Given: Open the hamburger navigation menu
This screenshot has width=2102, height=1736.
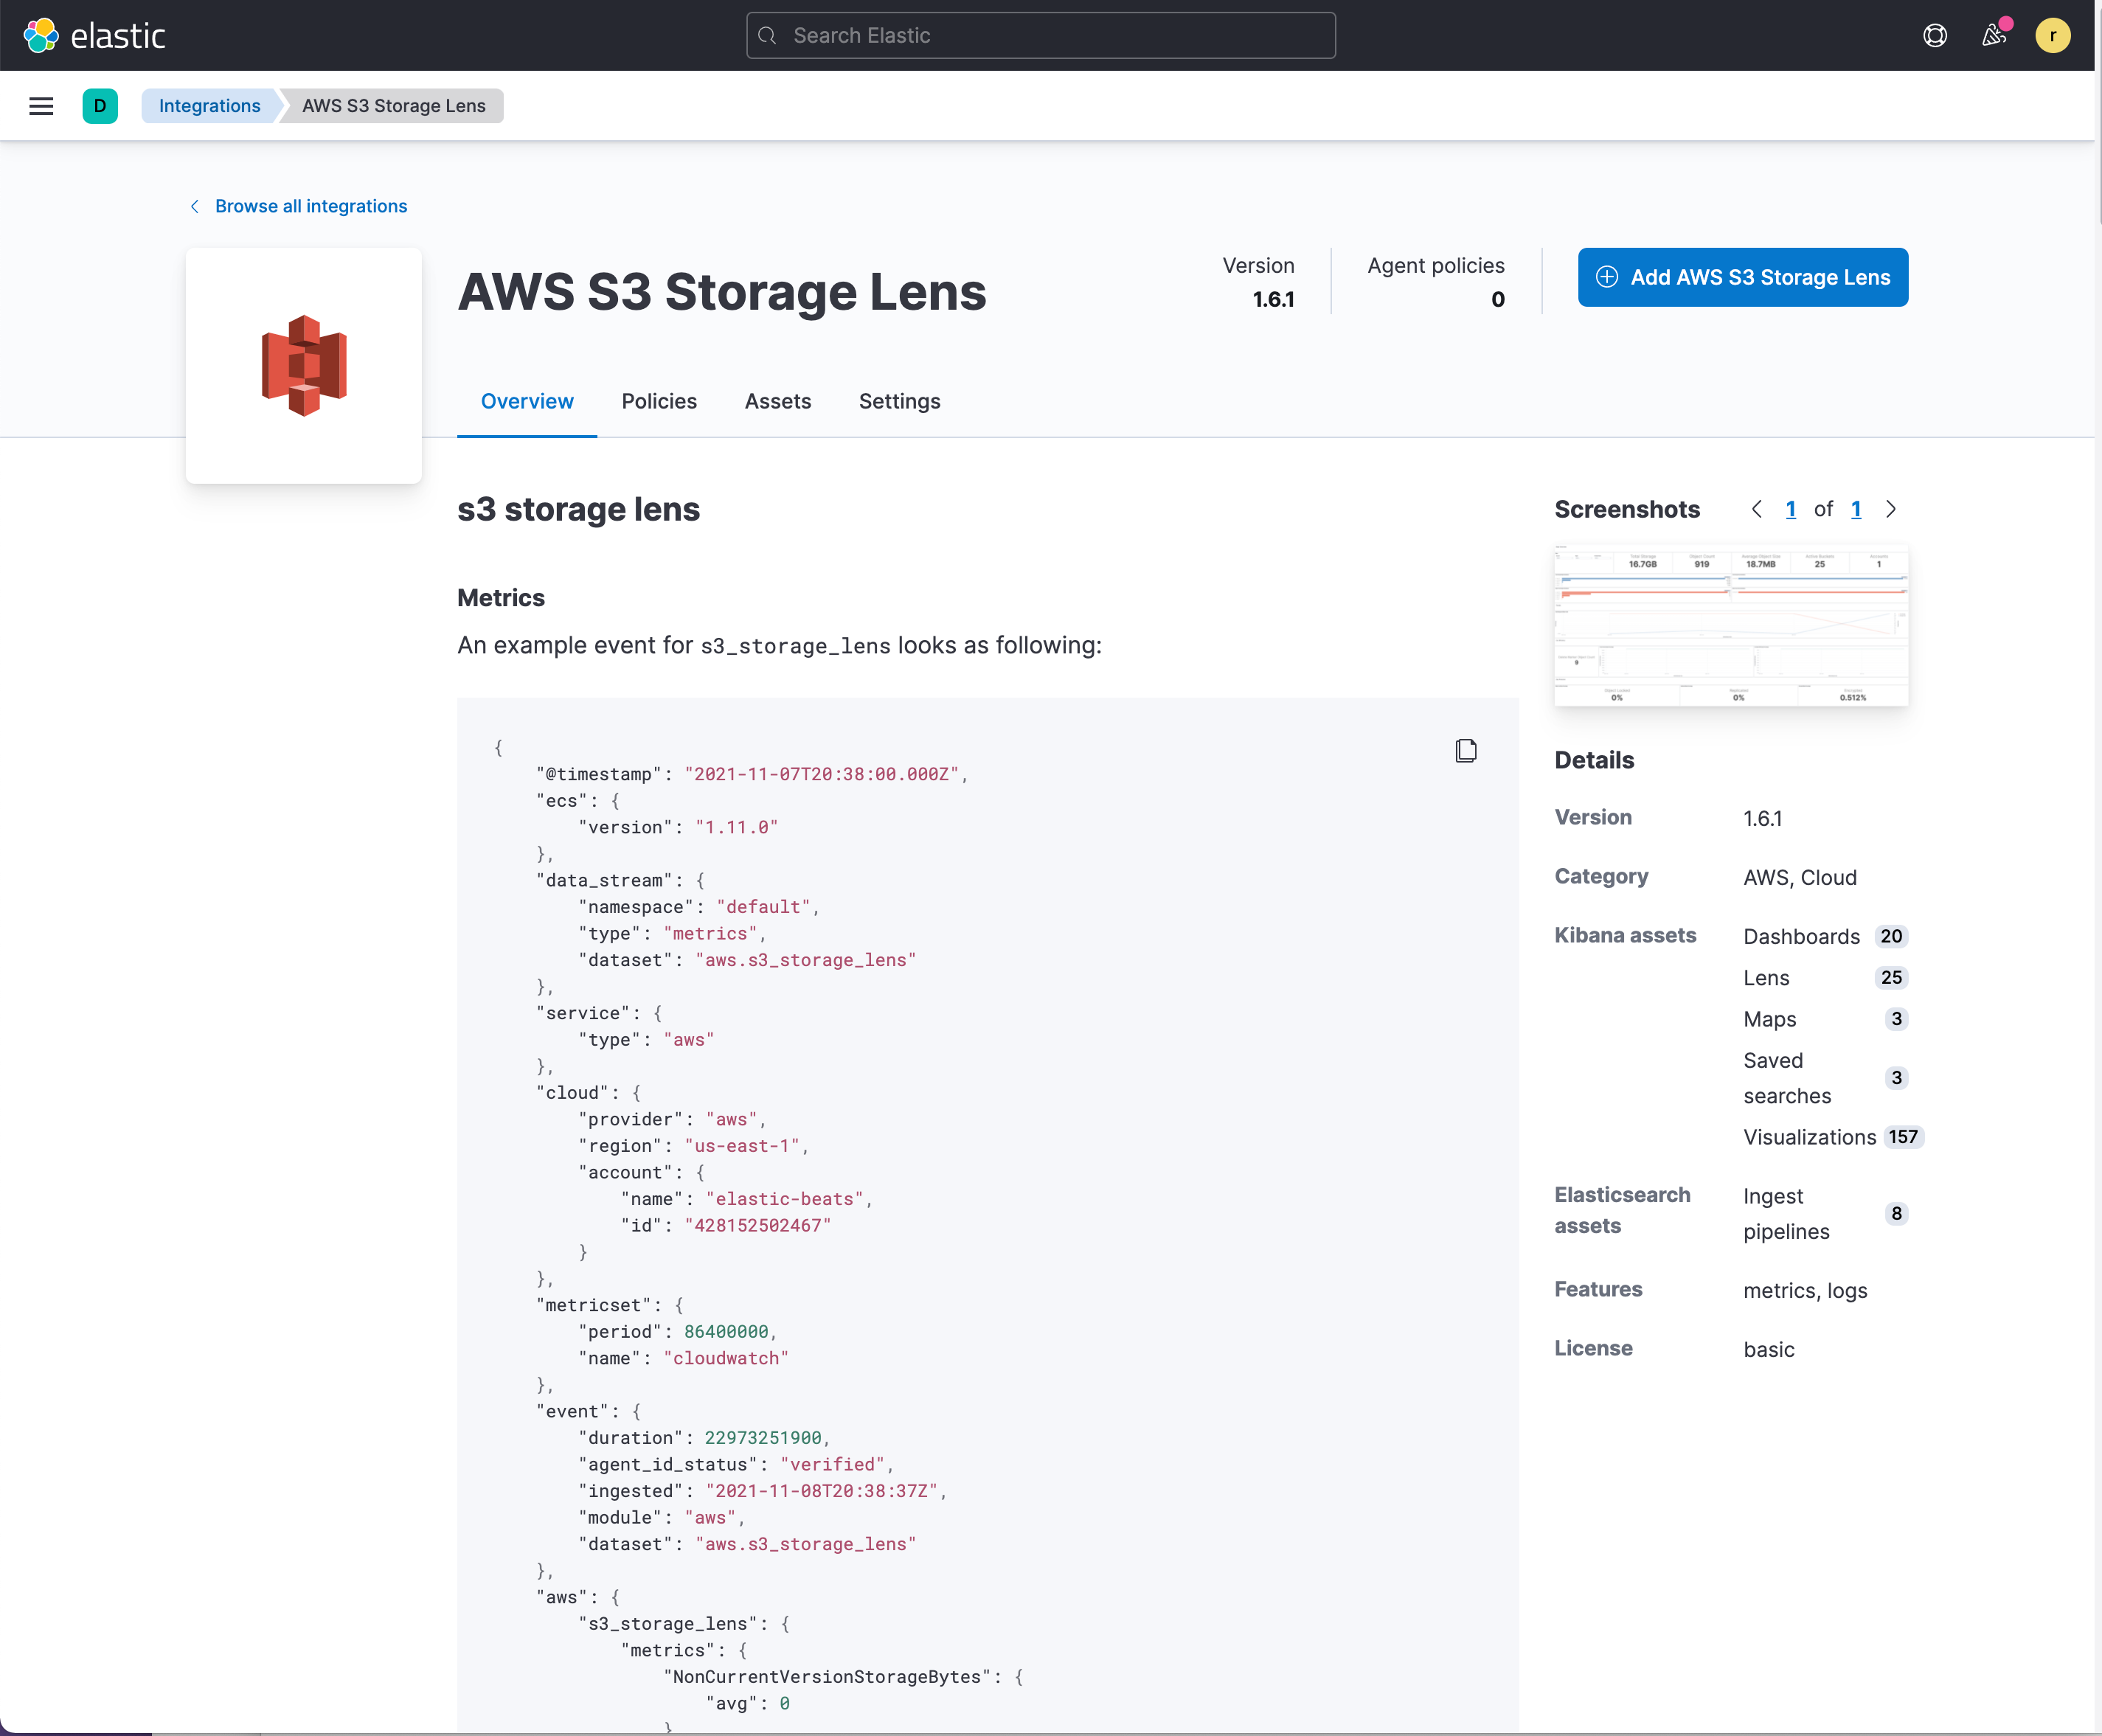Looking at the screenshot, I should point(41,106).
